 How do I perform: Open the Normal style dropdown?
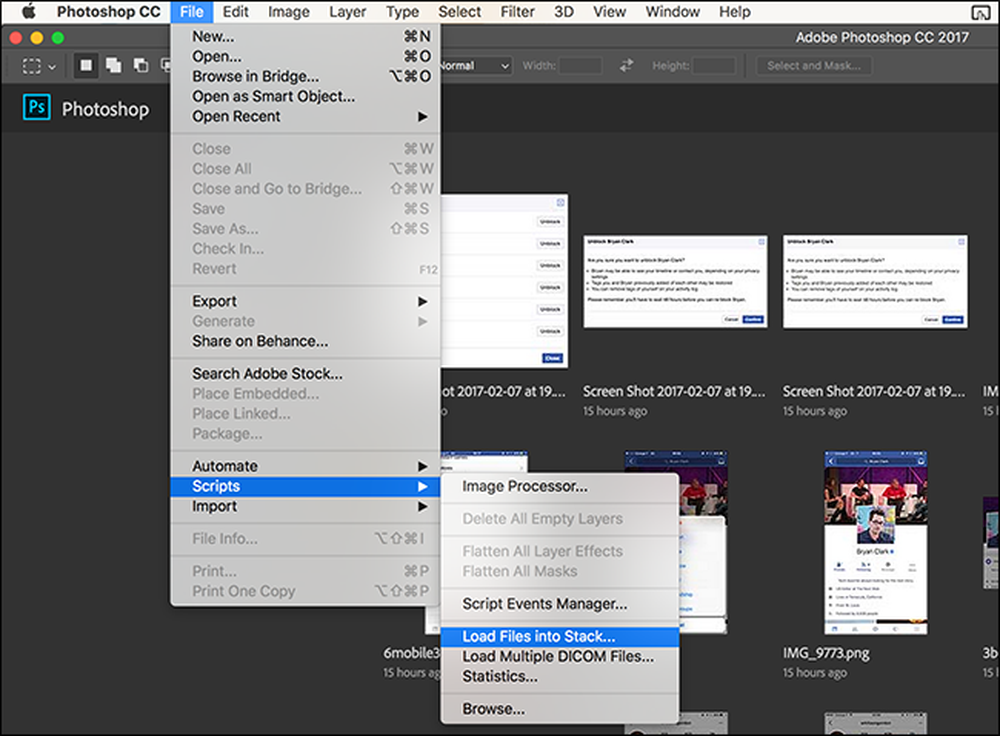pos(476,66)
